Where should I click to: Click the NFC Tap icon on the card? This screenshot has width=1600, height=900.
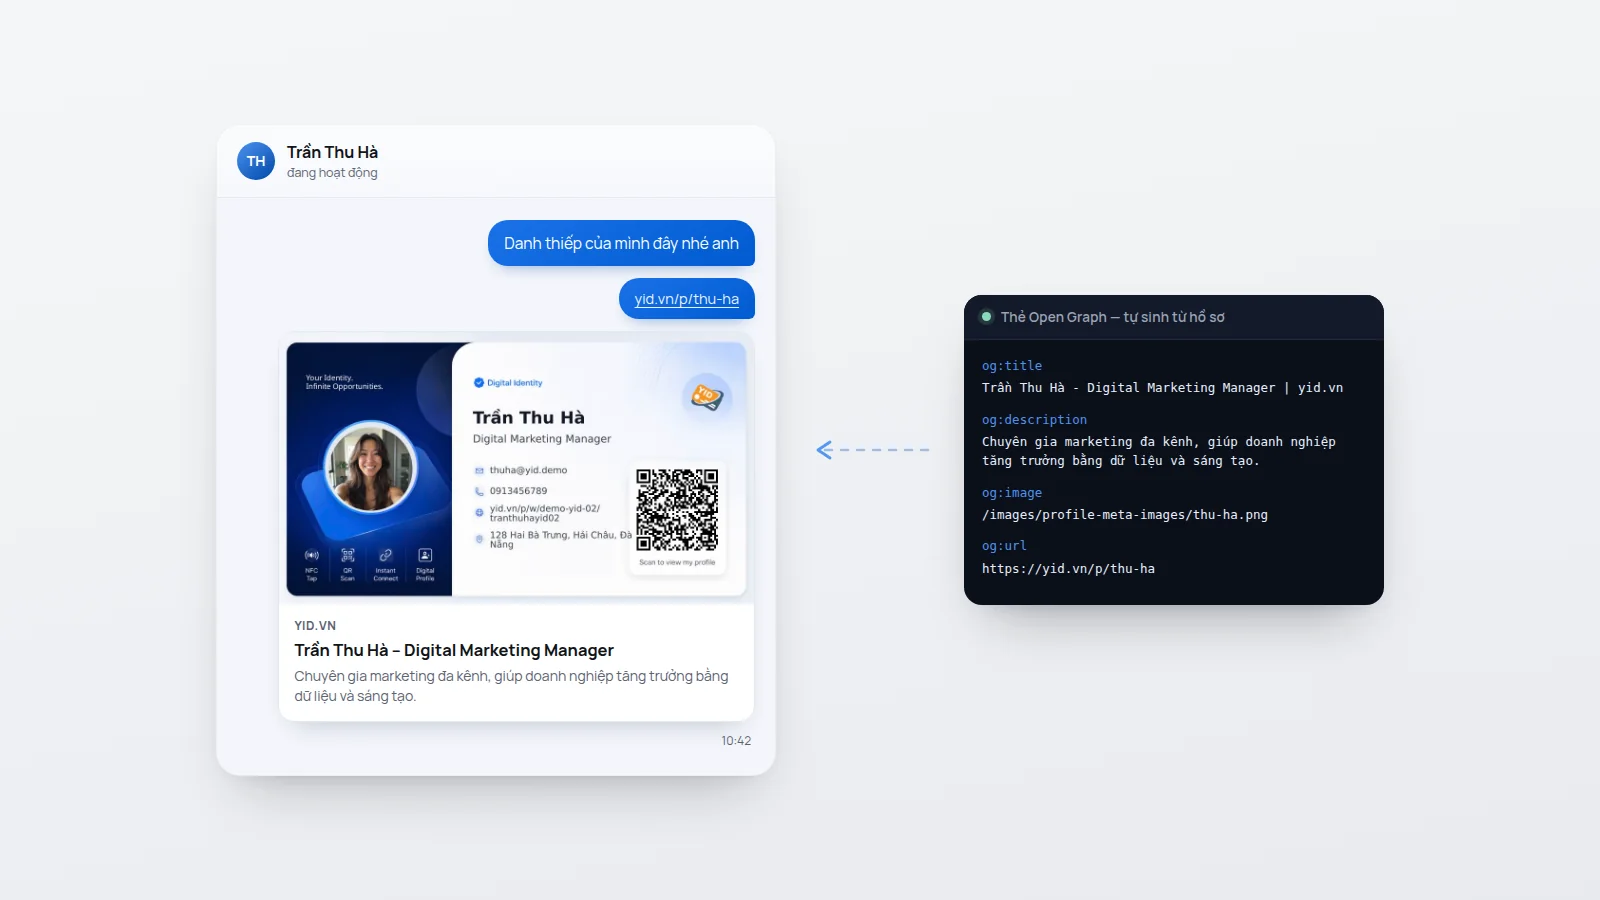tap(311, 555)
